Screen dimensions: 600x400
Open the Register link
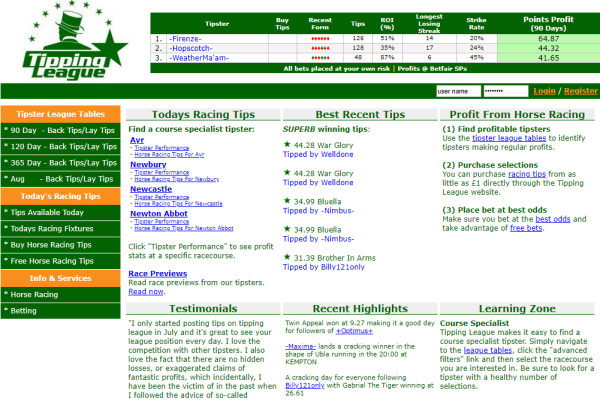pyautogui.click(x=580, y=91)
